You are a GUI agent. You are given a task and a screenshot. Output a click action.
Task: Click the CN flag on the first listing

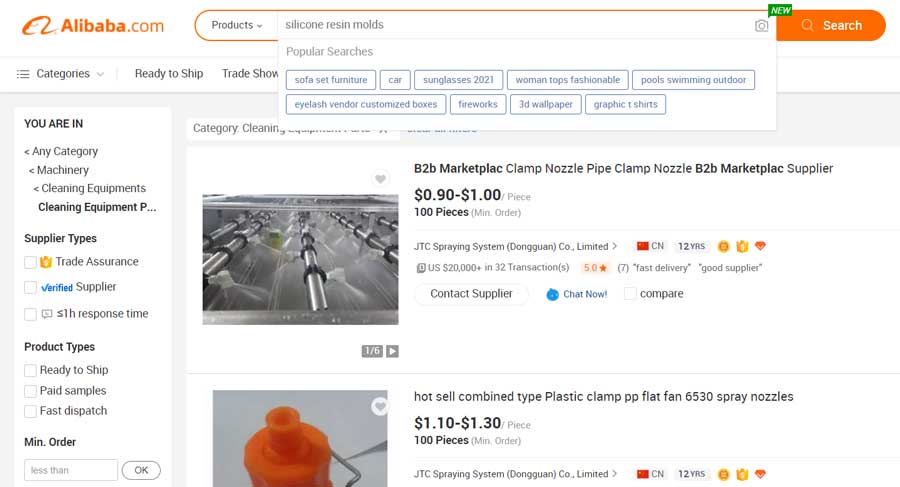(x=643, y=246)
